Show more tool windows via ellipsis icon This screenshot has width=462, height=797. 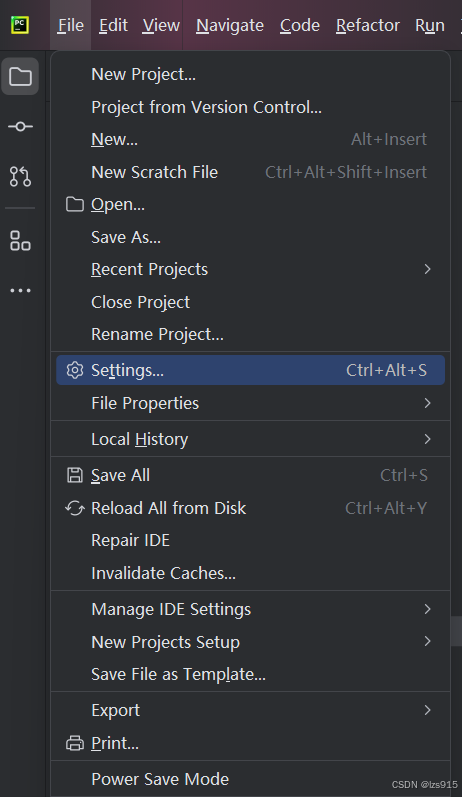(20, 291)
